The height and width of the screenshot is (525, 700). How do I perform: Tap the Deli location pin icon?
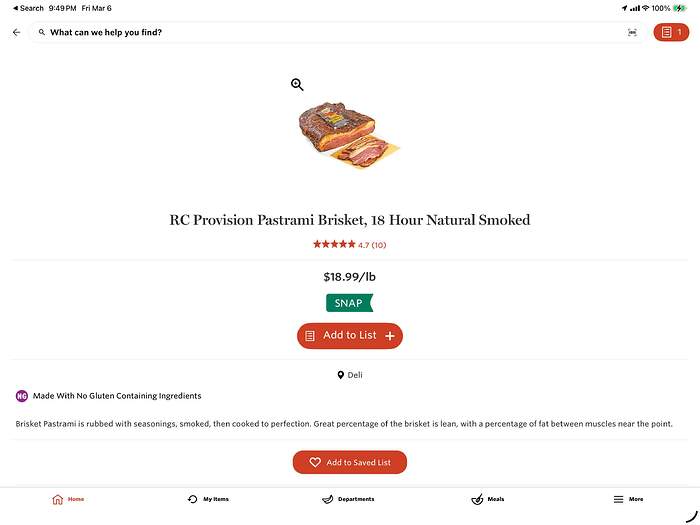coord(340,375)
